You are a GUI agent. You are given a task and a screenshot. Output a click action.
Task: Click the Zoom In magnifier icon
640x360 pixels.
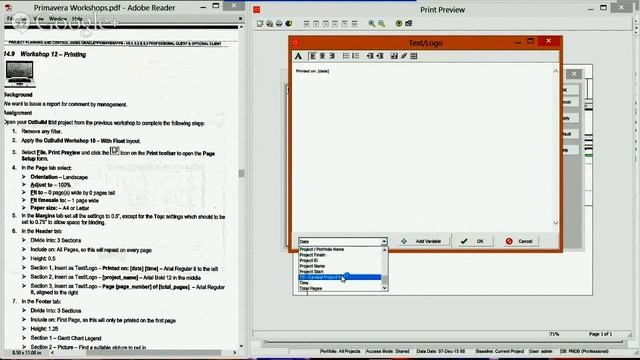372,24
